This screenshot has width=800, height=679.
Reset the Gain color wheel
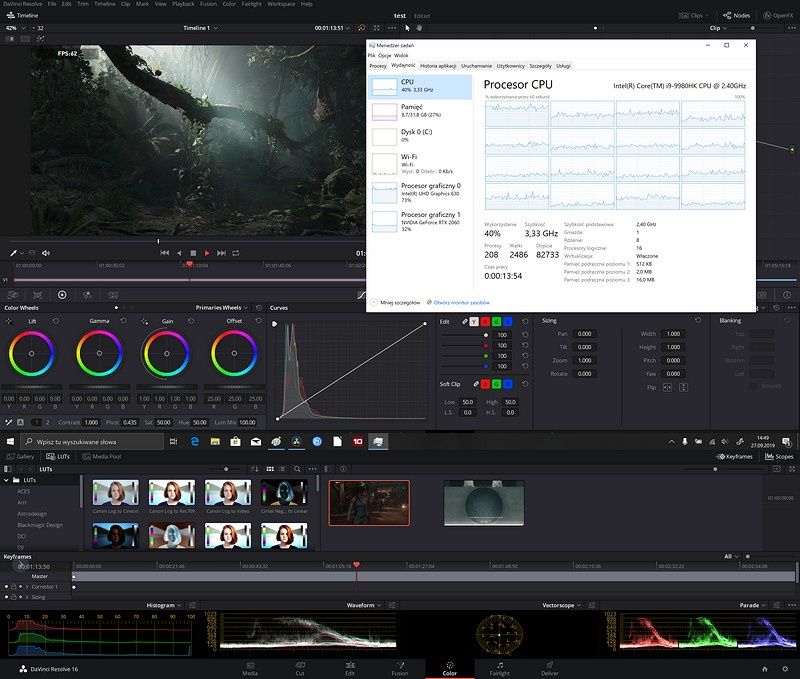point(191,321)
